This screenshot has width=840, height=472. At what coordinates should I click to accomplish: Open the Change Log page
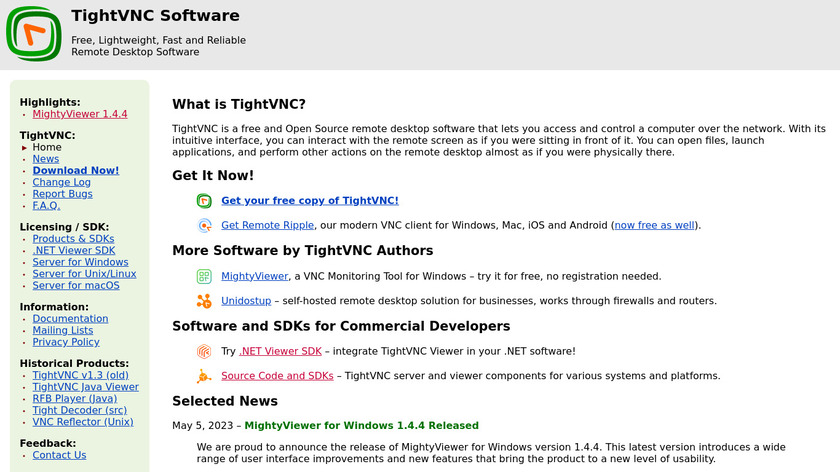click(x=62, y=182)
